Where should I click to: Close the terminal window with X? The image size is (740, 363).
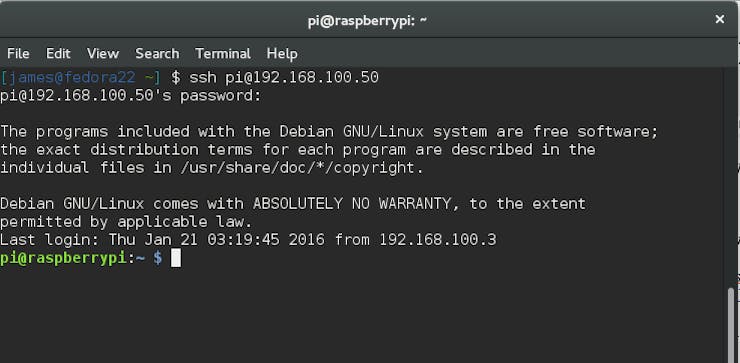720,19
